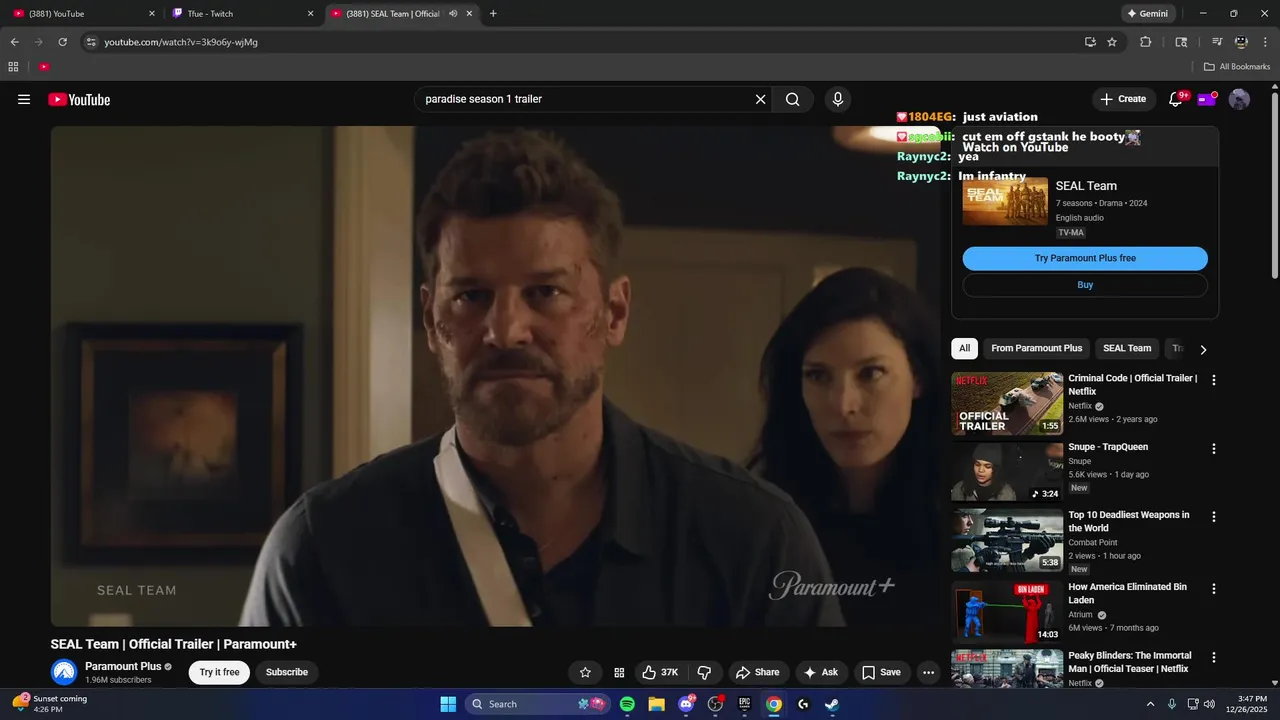Open All Bookmarks folder
The height and width of the screenshot is (720, 1280).
[x=1237, y=67]
